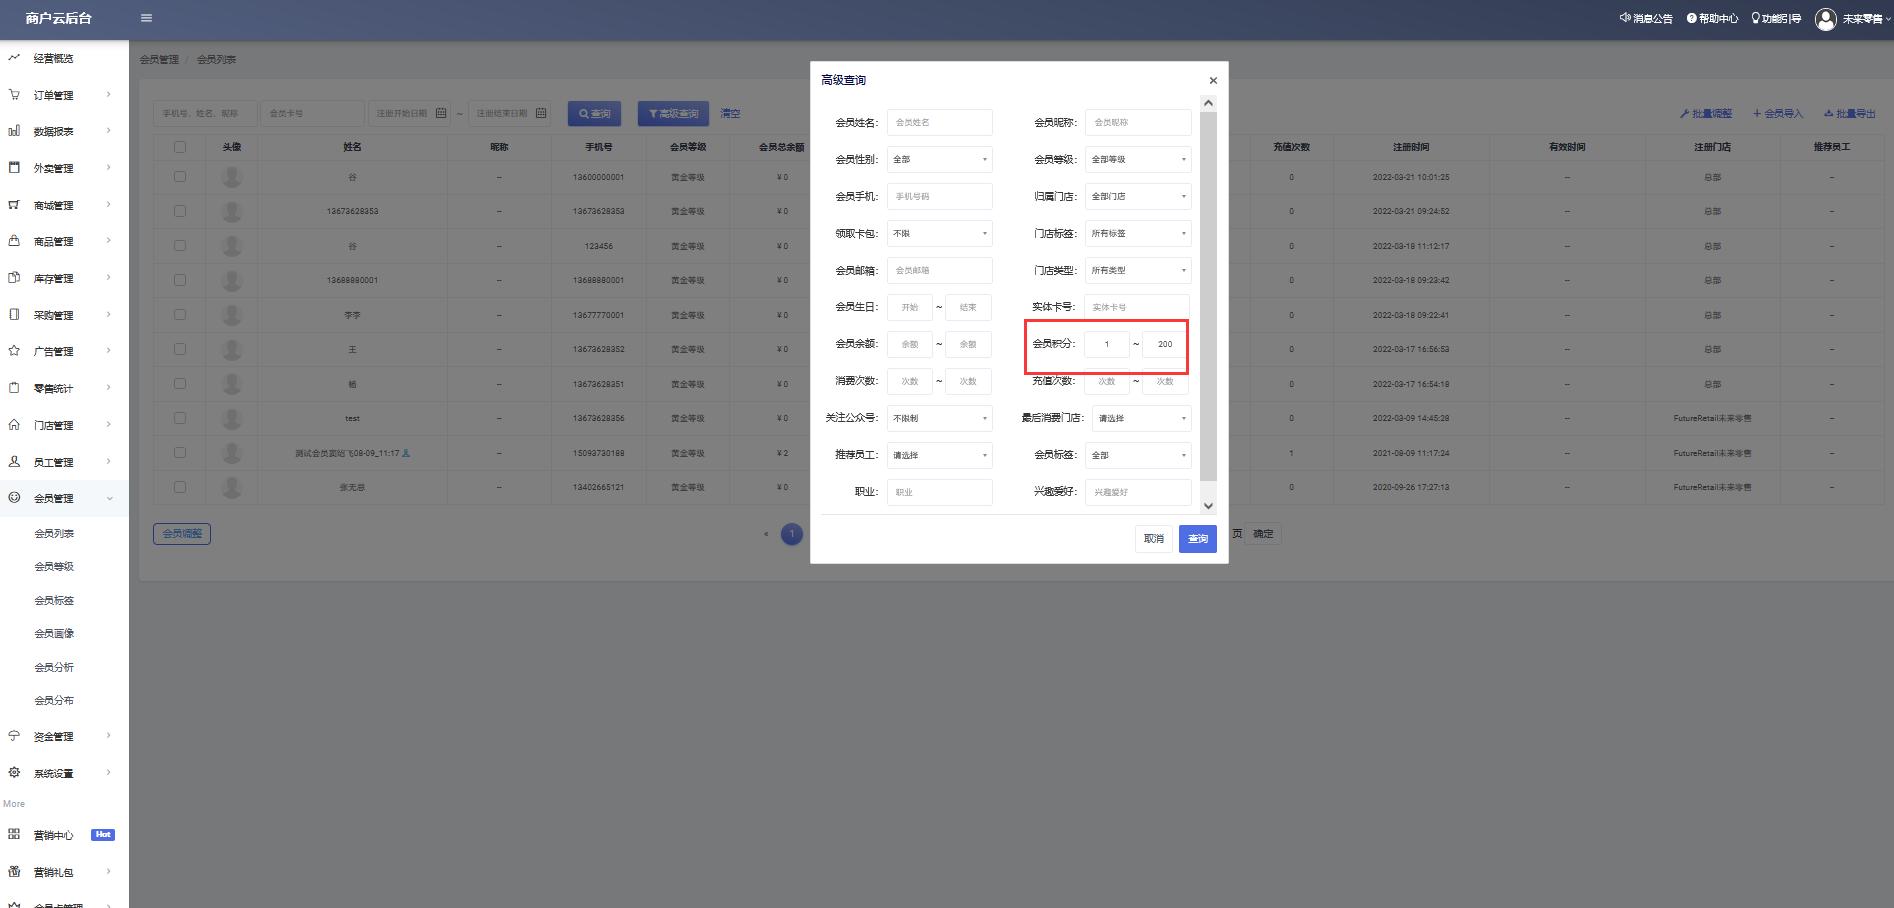1894x908 pixels.
Task: Check the row with phone 13600000001
Action: [180, 177]
